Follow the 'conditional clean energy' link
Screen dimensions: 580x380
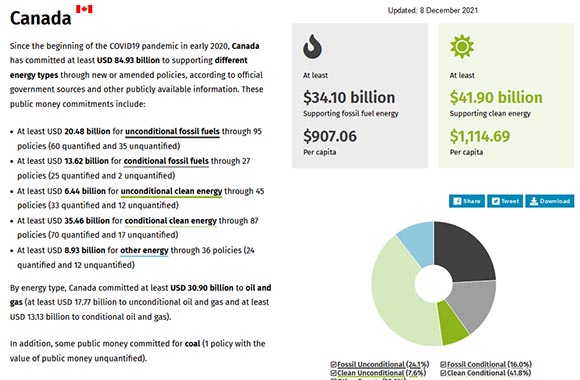coord(171,221)
